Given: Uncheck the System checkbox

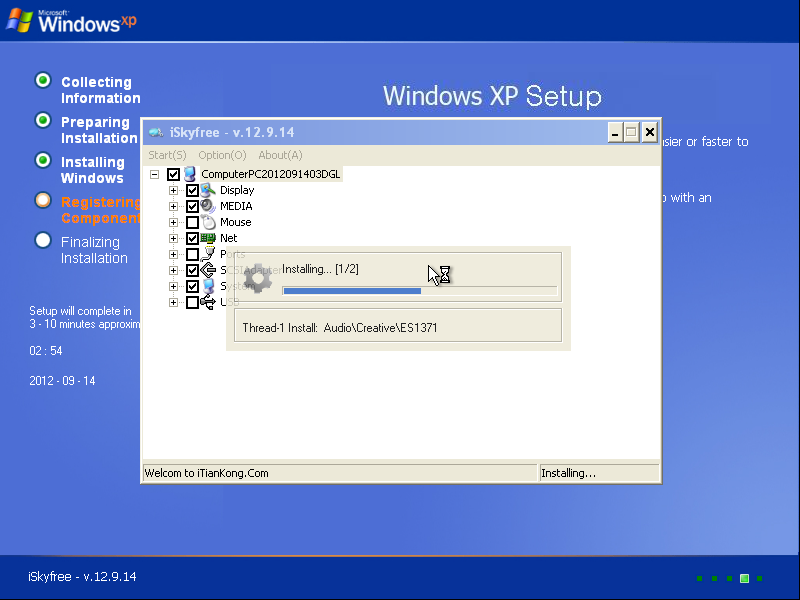Looking at the screenshot, I should point(192,286).
